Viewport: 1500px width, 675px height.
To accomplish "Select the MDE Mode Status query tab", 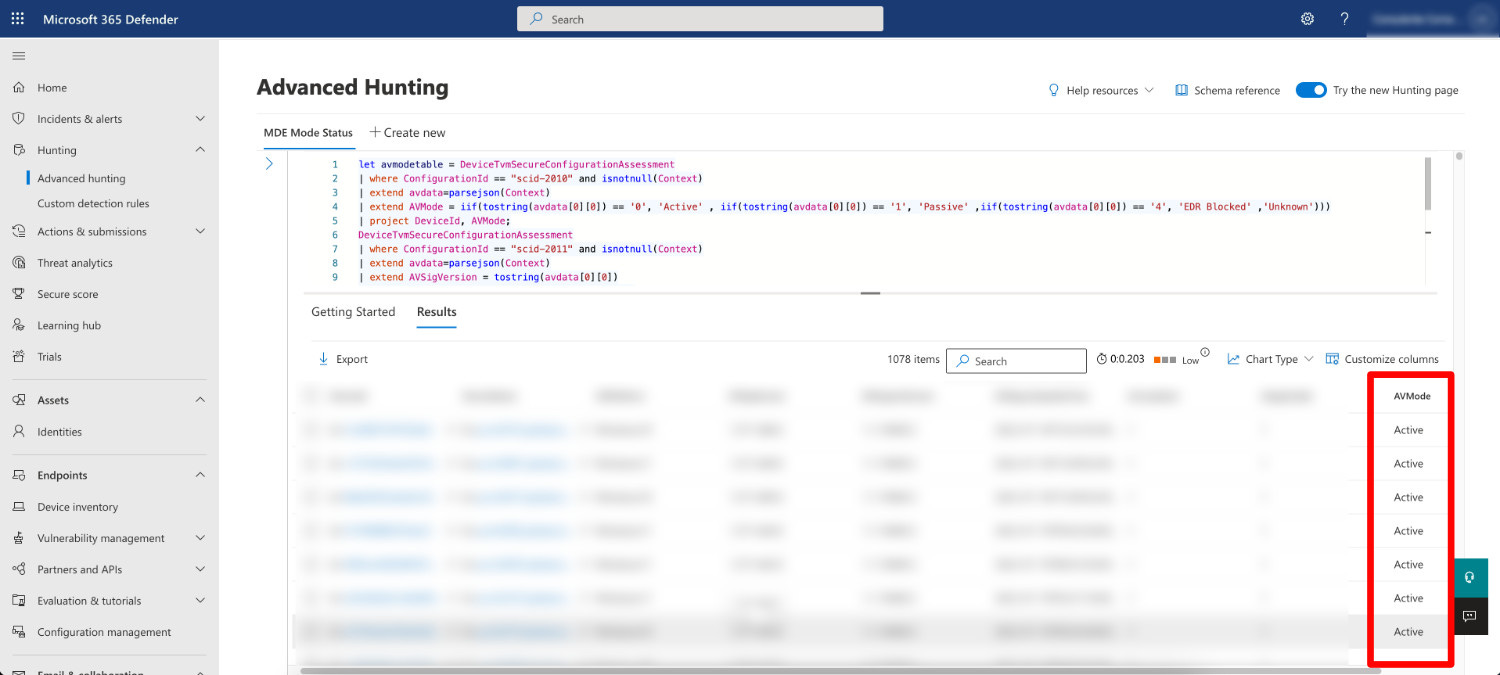I will click(x=308, y=132).
